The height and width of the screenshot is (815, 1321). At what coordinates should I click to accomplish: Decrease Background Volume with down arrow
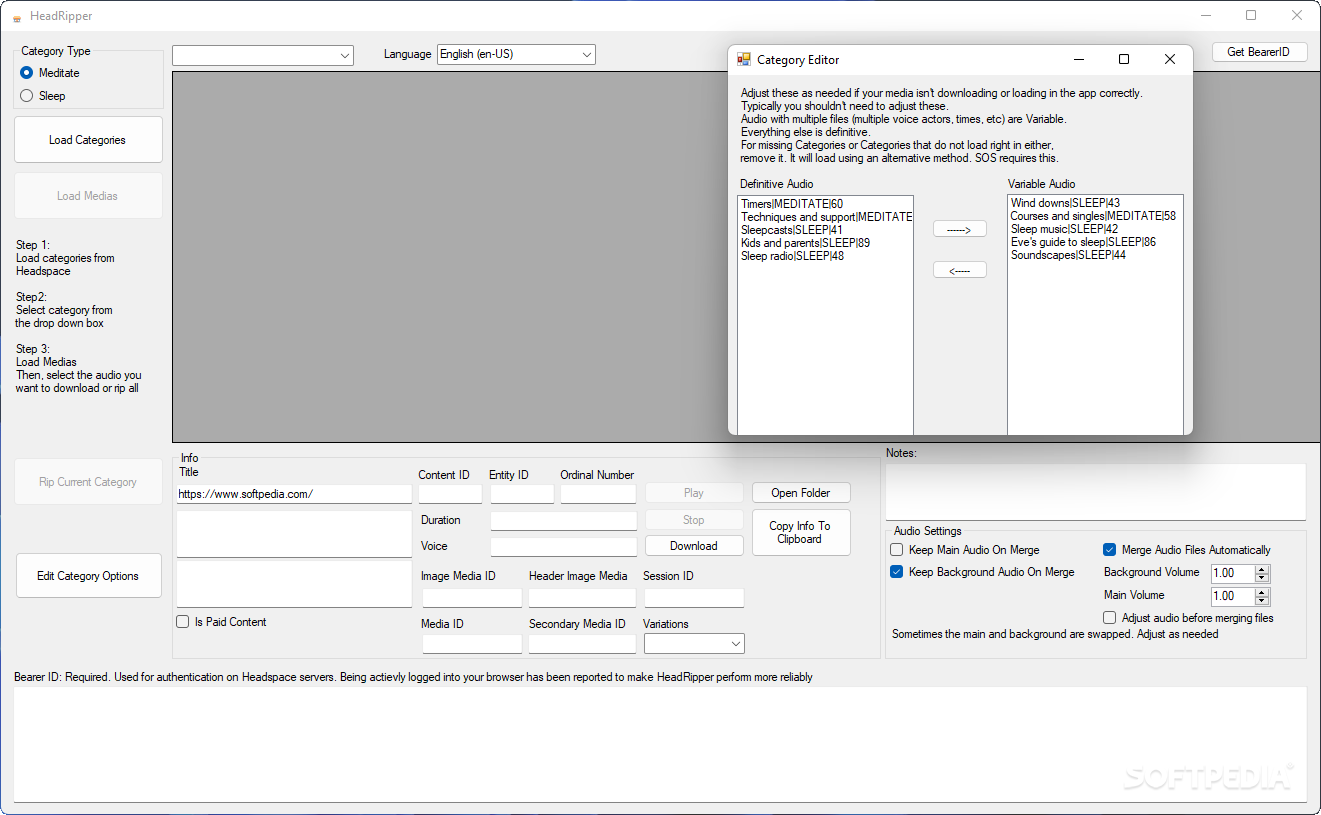pyautogui.click(x=1262, y=578)
